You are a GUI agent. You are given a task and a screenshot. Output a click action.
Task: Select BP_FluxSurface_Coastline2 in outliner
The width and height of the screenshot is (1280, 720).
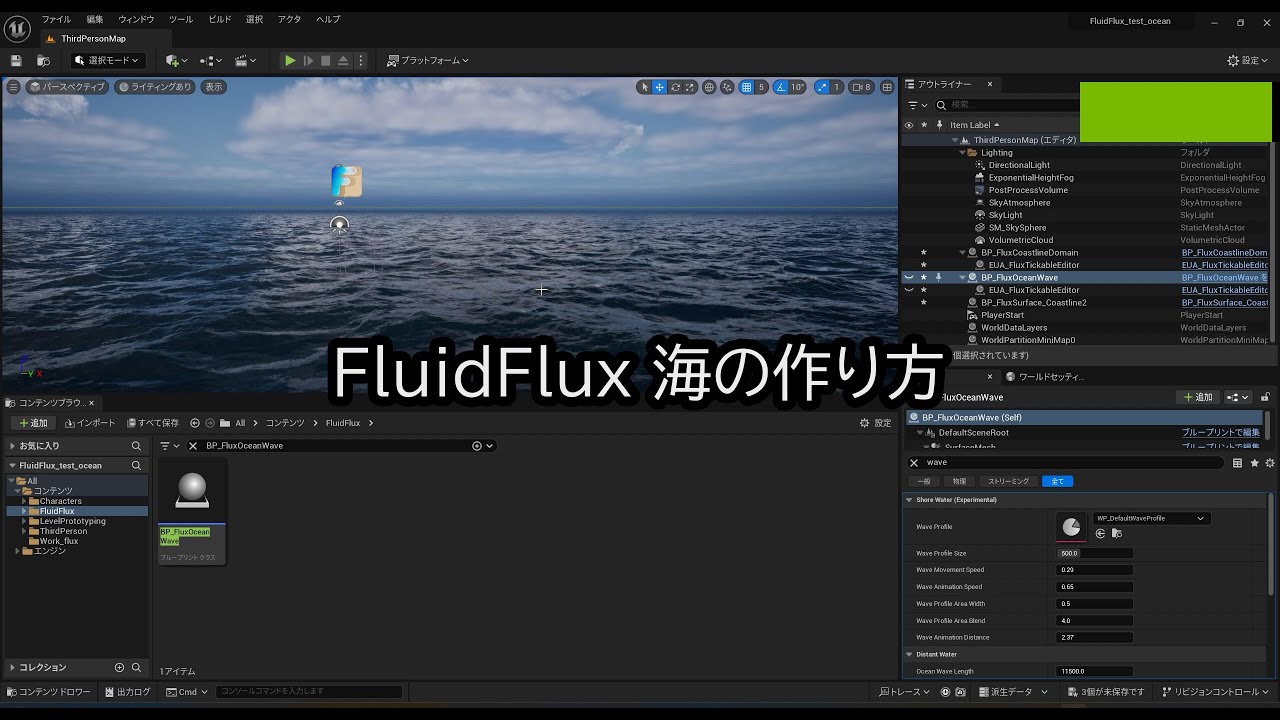[1033, 303]
